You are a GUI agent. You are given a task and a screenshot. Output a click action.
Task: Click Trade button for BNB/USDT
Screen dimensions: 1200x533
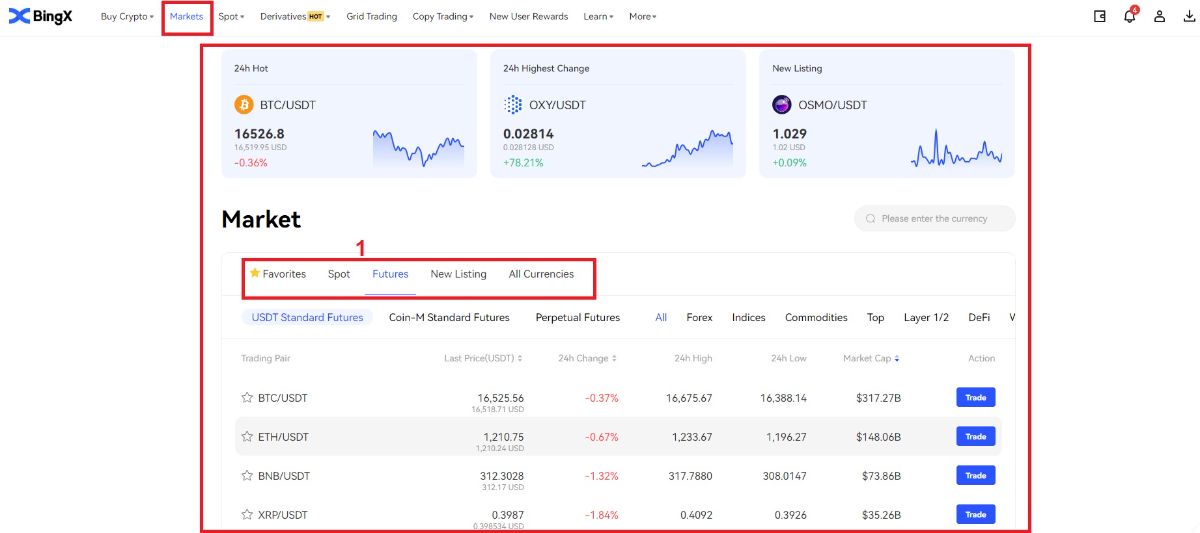coord(976,476)
